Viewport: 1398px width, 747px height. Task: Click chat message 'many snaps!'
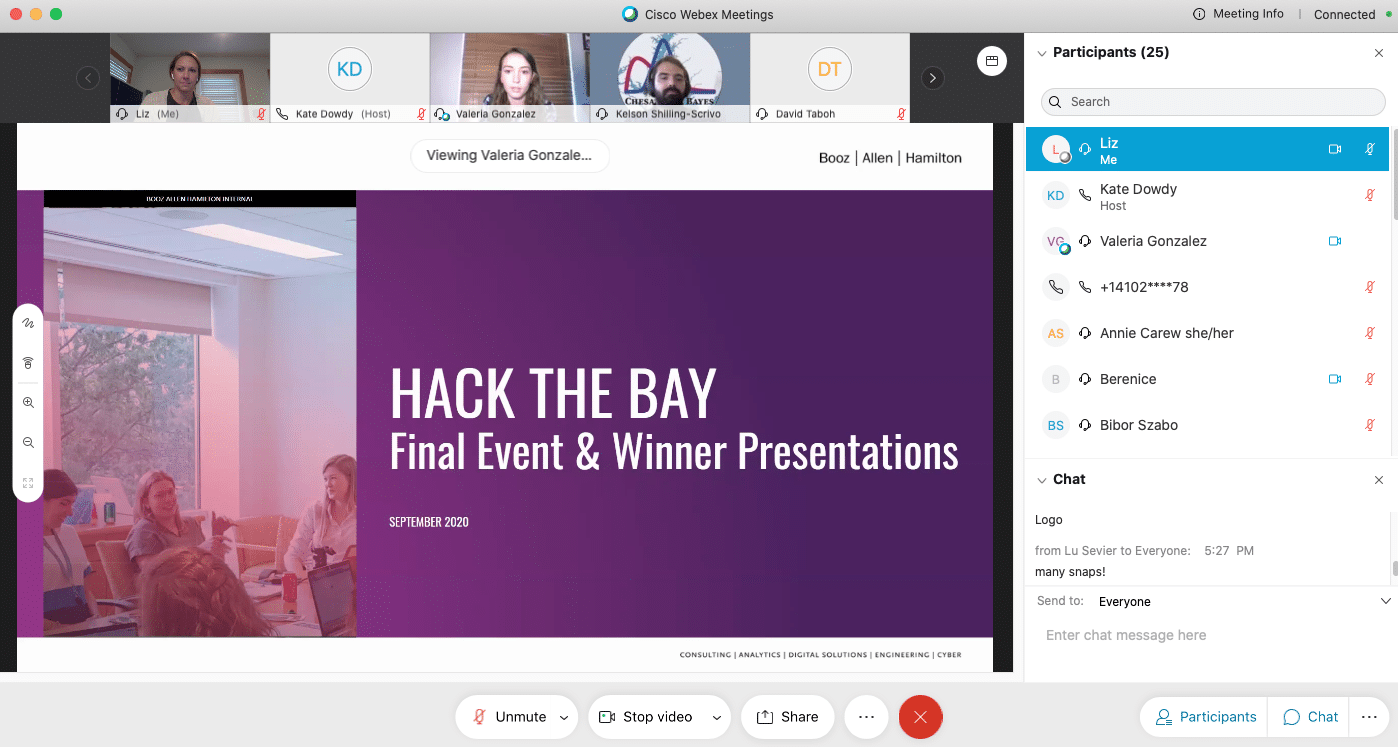pos(1070,572)
